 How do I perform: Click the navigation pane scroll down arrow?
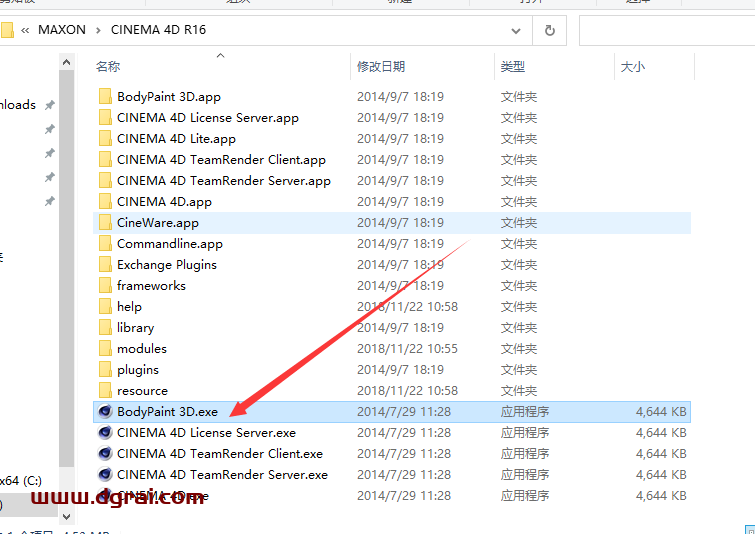pyautogui.click(x=66, y=517)
